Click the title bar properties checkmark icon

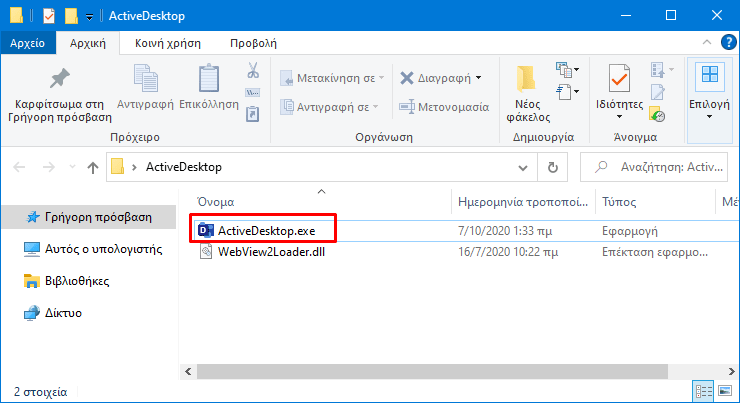coord(49,16)
